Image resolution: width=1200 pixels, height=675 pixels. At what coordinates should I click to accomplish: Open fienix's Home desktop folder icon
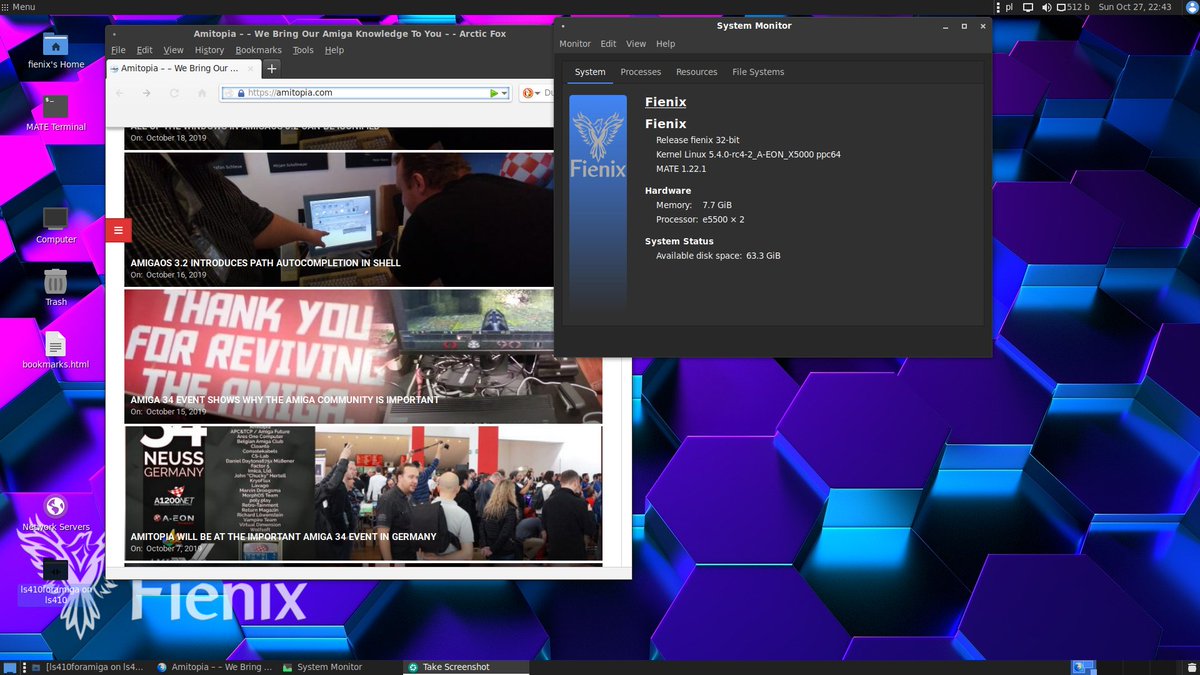pyautogui.click(x=56, y=51)
